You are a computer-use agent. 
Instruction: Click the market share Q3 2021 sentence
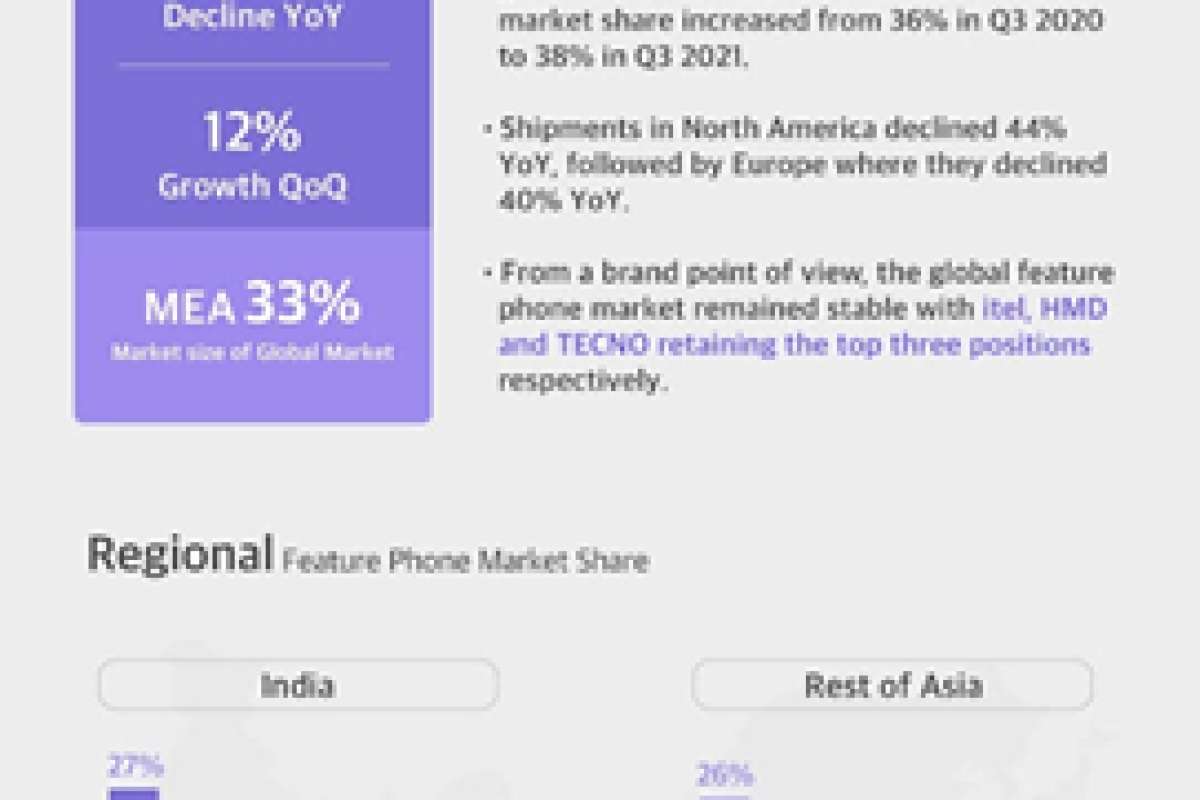click(800, 38)
